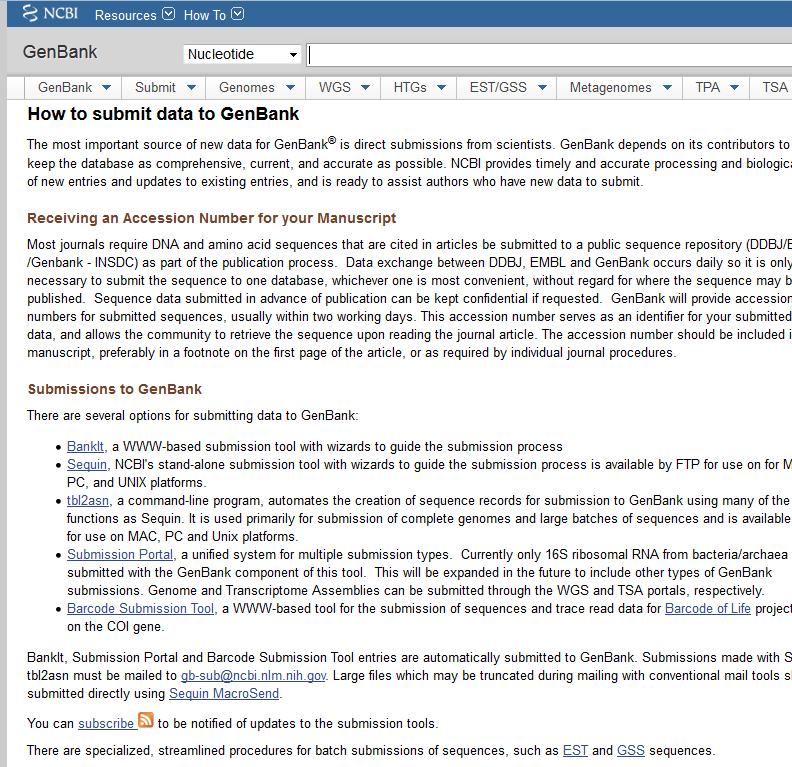Click the GenBank title text
Viewport: 792px width, 767px height.
click(60, 52)
